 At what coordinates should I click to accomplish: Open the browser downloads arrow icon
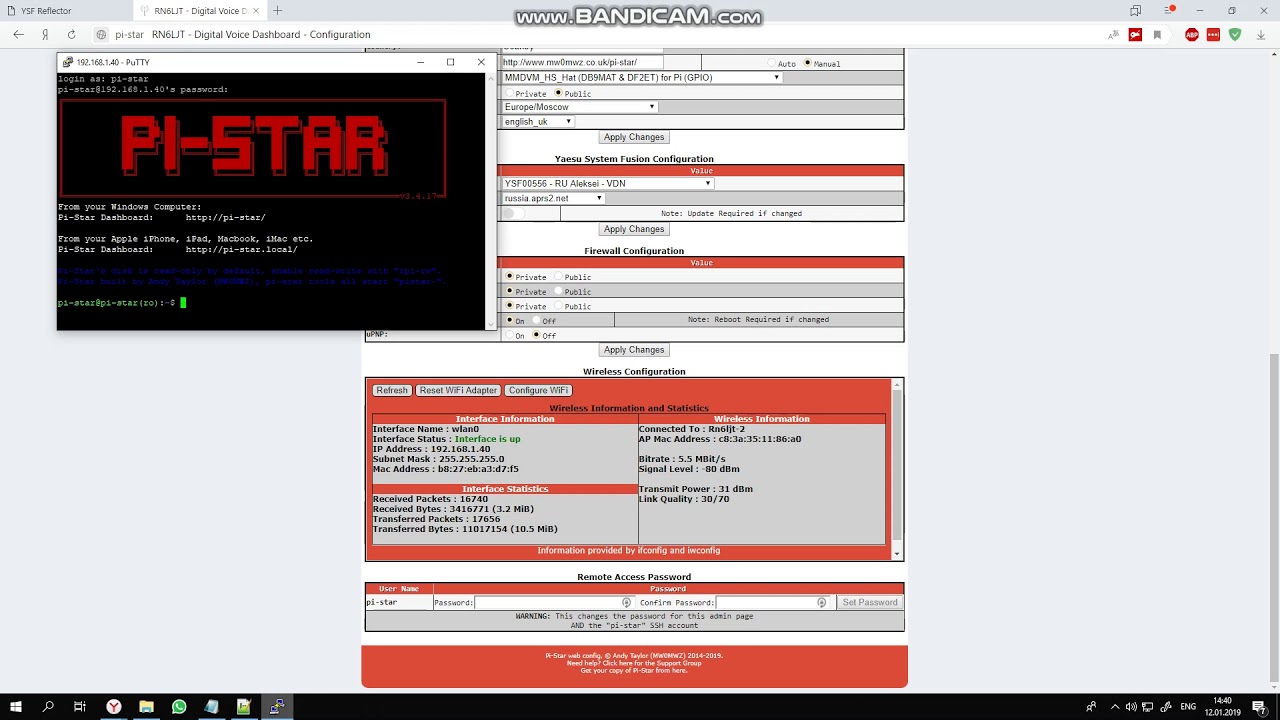tap(1262, 34)
